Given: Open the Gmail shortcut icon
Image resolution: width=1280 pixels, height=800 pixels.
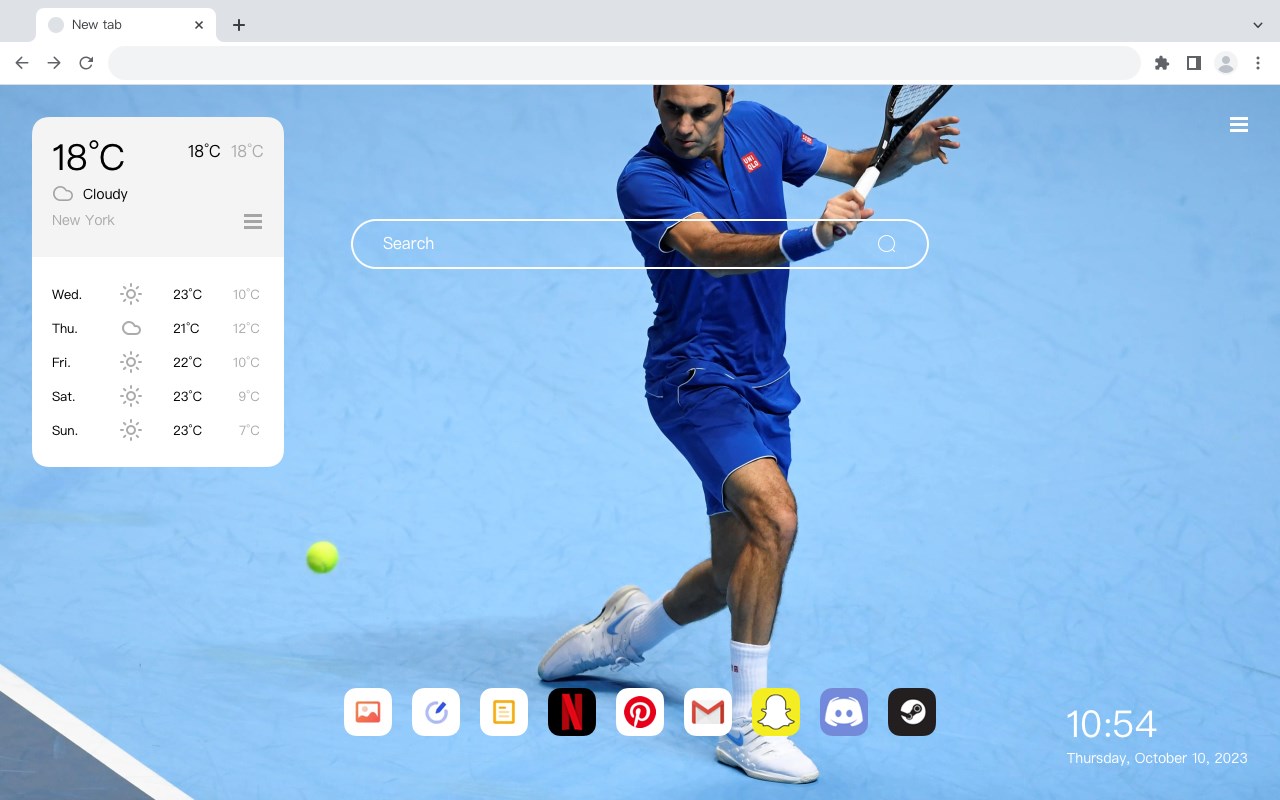Looking at the screenshot, I should (x=708, y=712).
